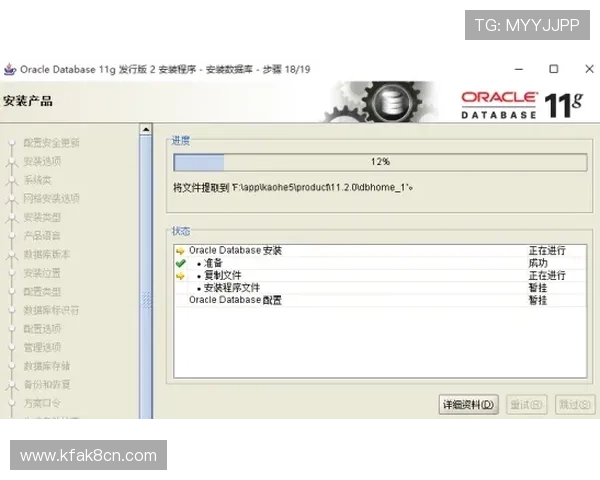Select the 数据库标识符 step in sidebar
This screenshot has height=480, width=600.
point(51,310)
